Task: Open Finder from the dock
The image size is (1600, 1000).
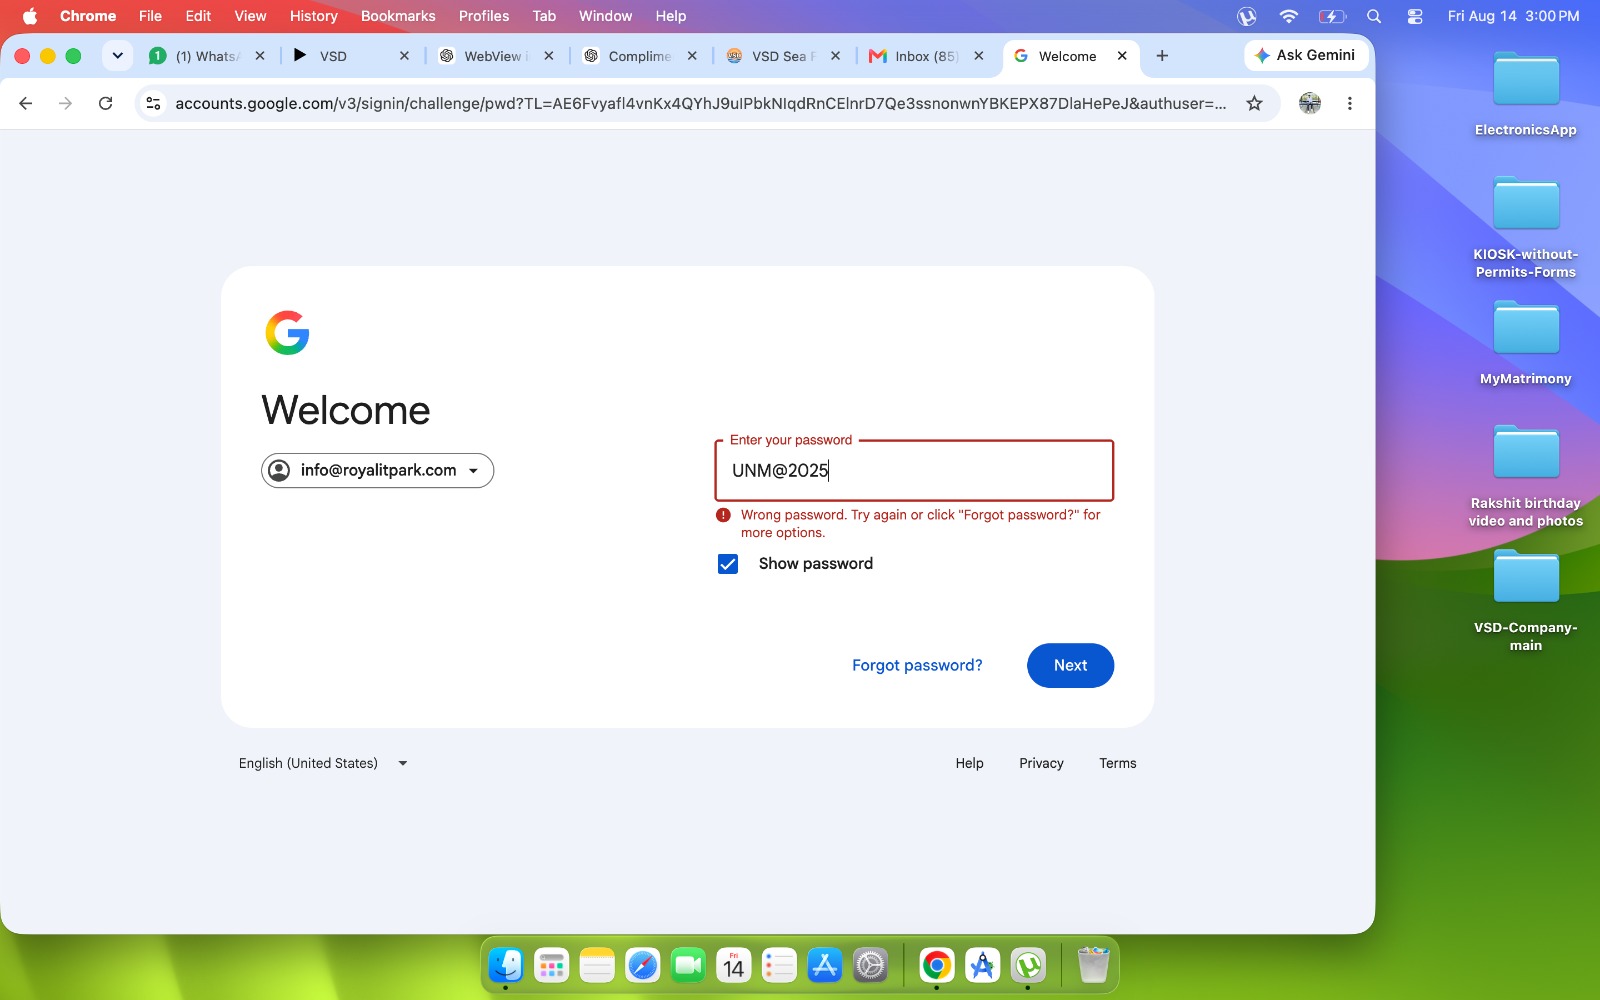Action: [x=506, y=965]
